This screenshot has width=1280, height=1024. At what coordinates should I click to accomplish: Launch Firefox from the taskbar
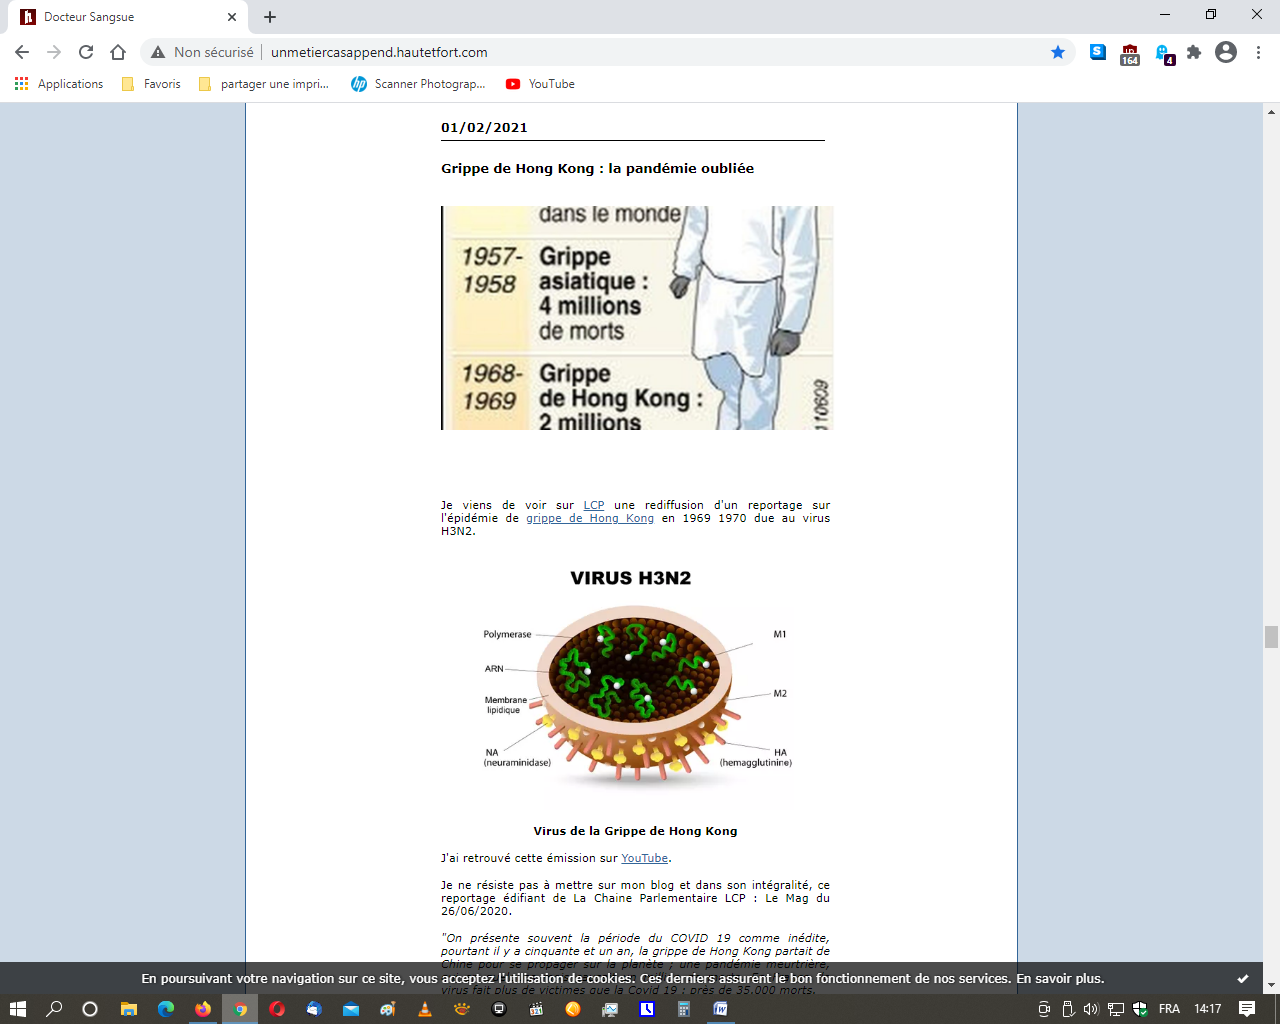203,1009
